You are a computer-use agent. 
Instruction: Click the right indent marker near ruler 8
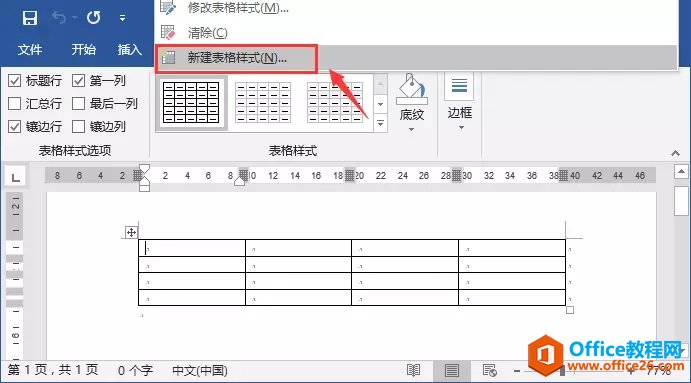coord(239,180)
